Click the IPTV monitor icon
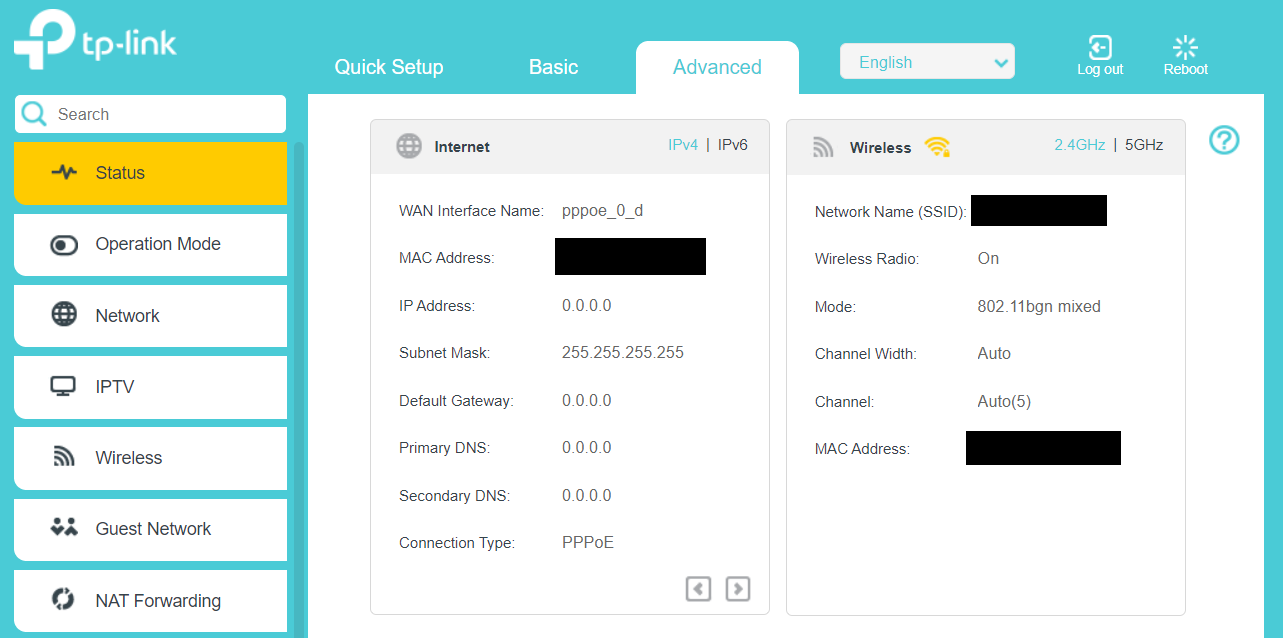Image resolution: width=1283 pixels, height=638 pixels. (63, 387)
